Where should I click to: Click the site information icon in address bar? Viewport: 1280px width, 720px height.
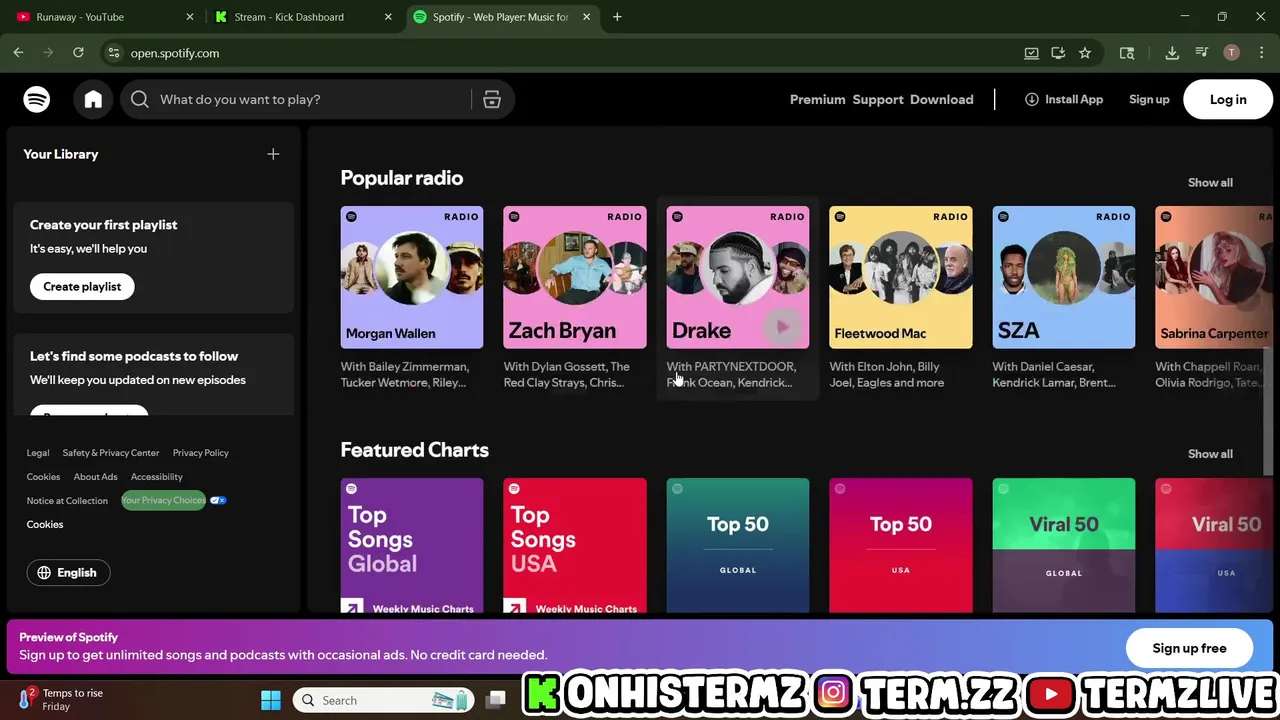[113, 53]
